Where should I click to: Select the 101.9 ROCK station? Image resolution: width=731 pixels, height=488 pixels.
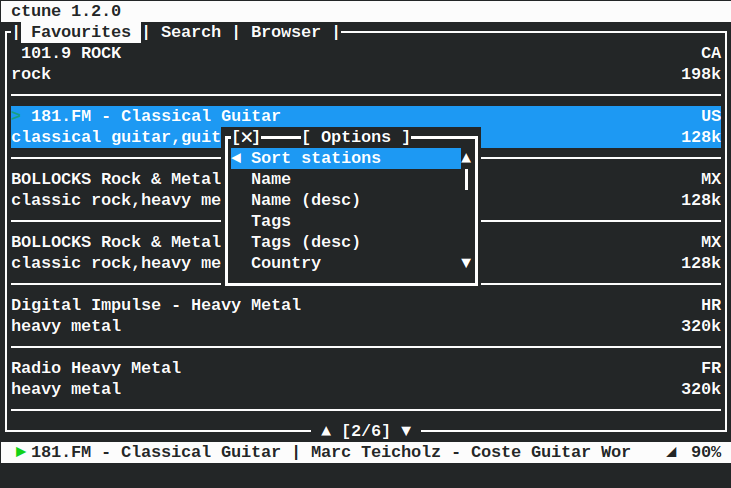[x=366, y=63]
